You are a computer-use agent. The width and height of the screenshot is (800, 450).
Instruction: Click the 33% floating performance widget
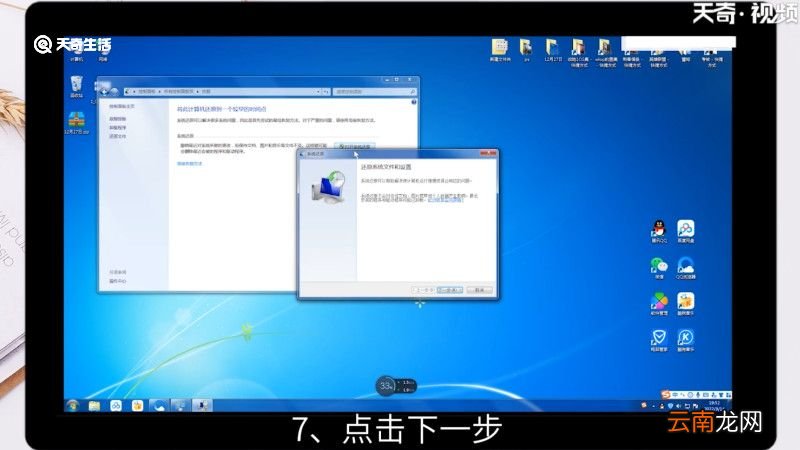[396, 386]
